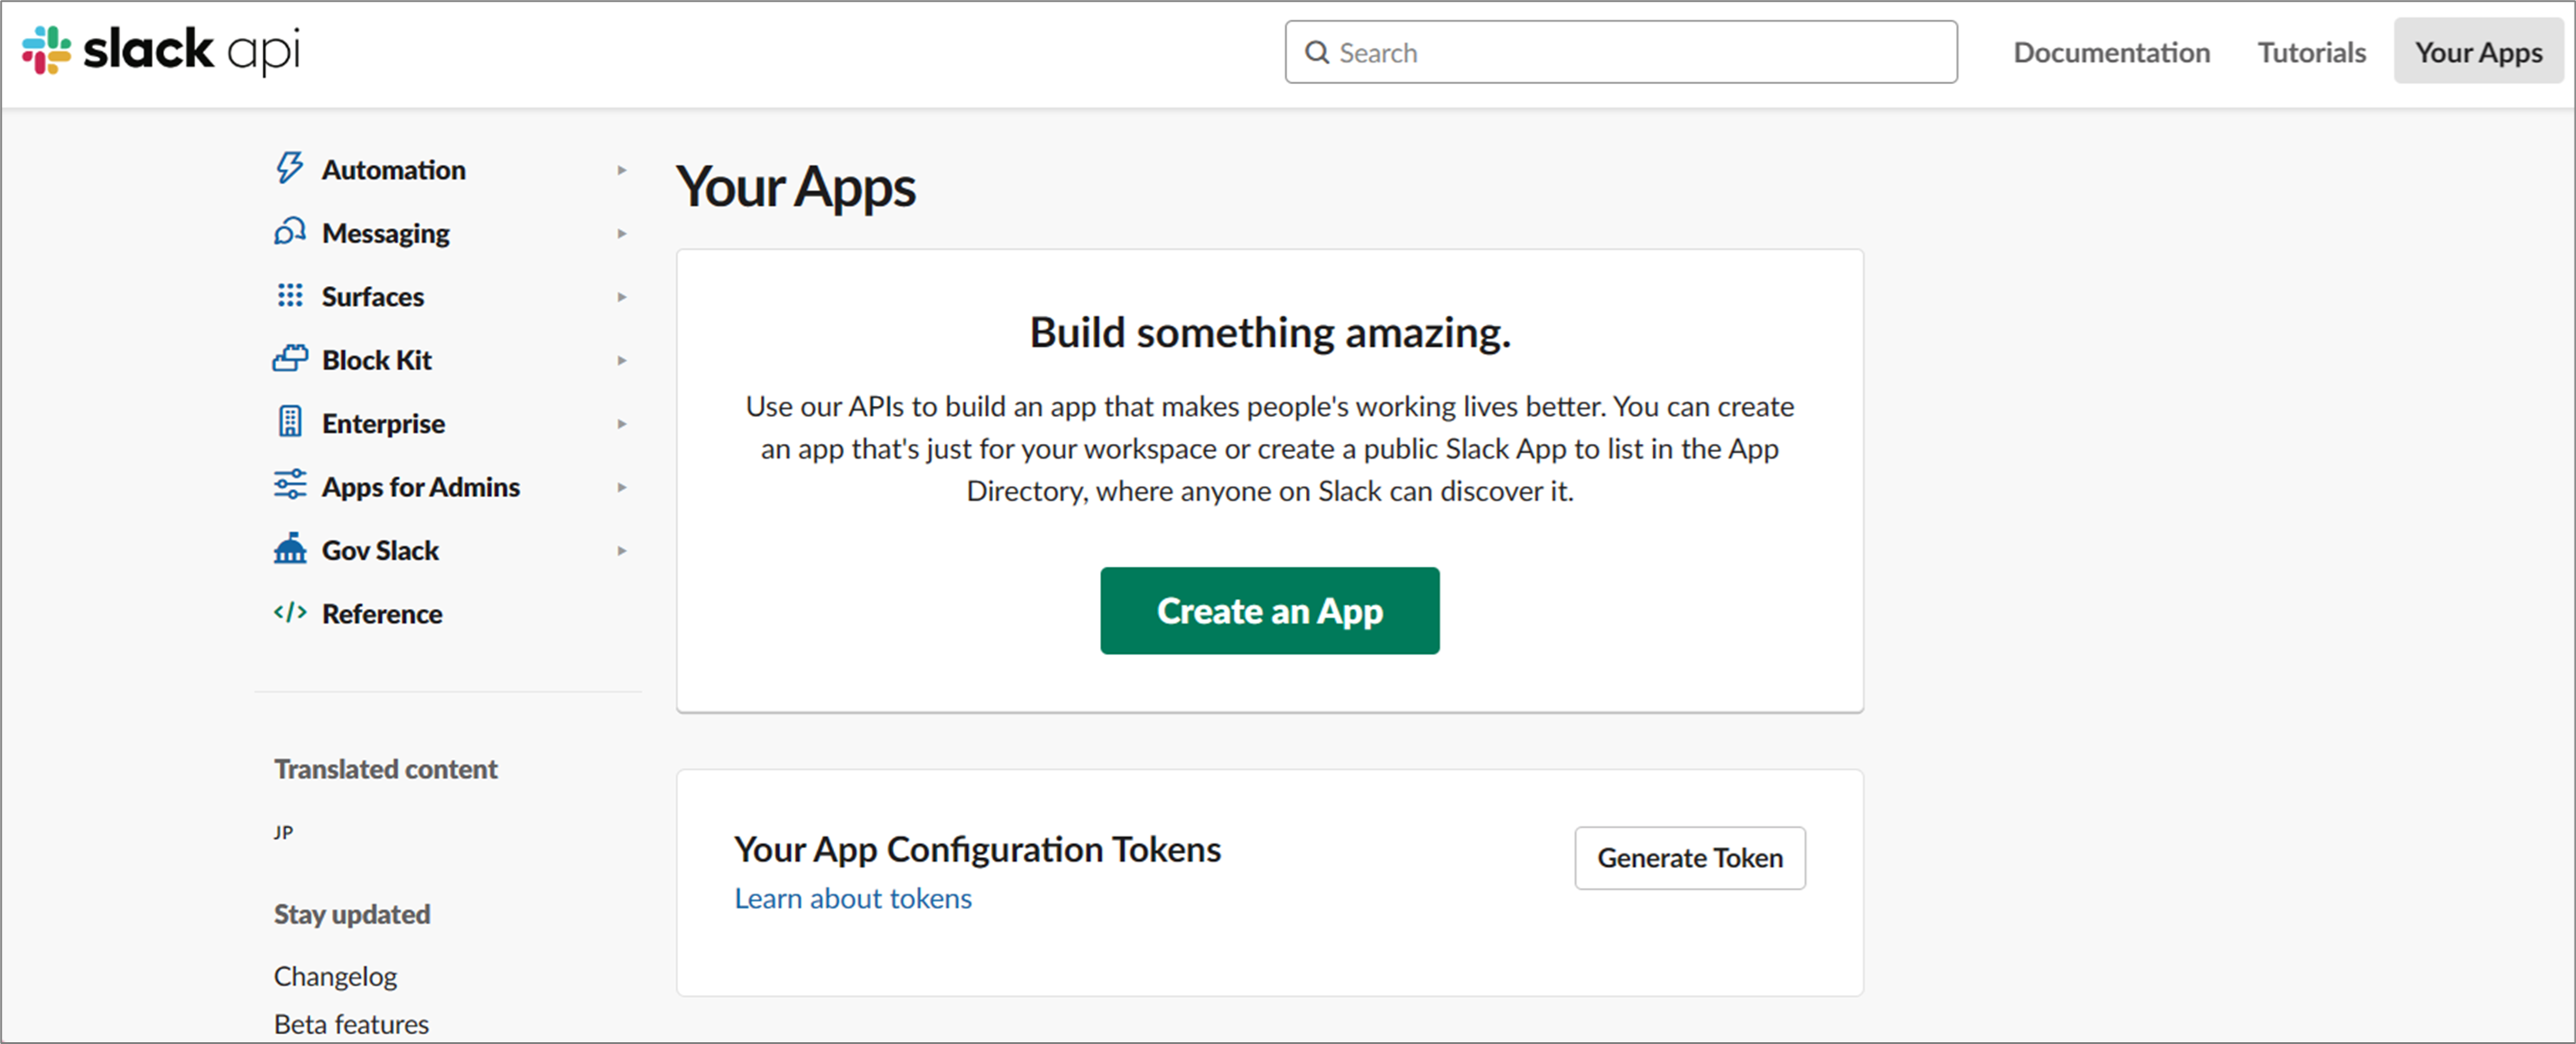Click the Messaging chat bubble icon
Viewport: 2576px width, 1044px height.
(x=289, y=231)
